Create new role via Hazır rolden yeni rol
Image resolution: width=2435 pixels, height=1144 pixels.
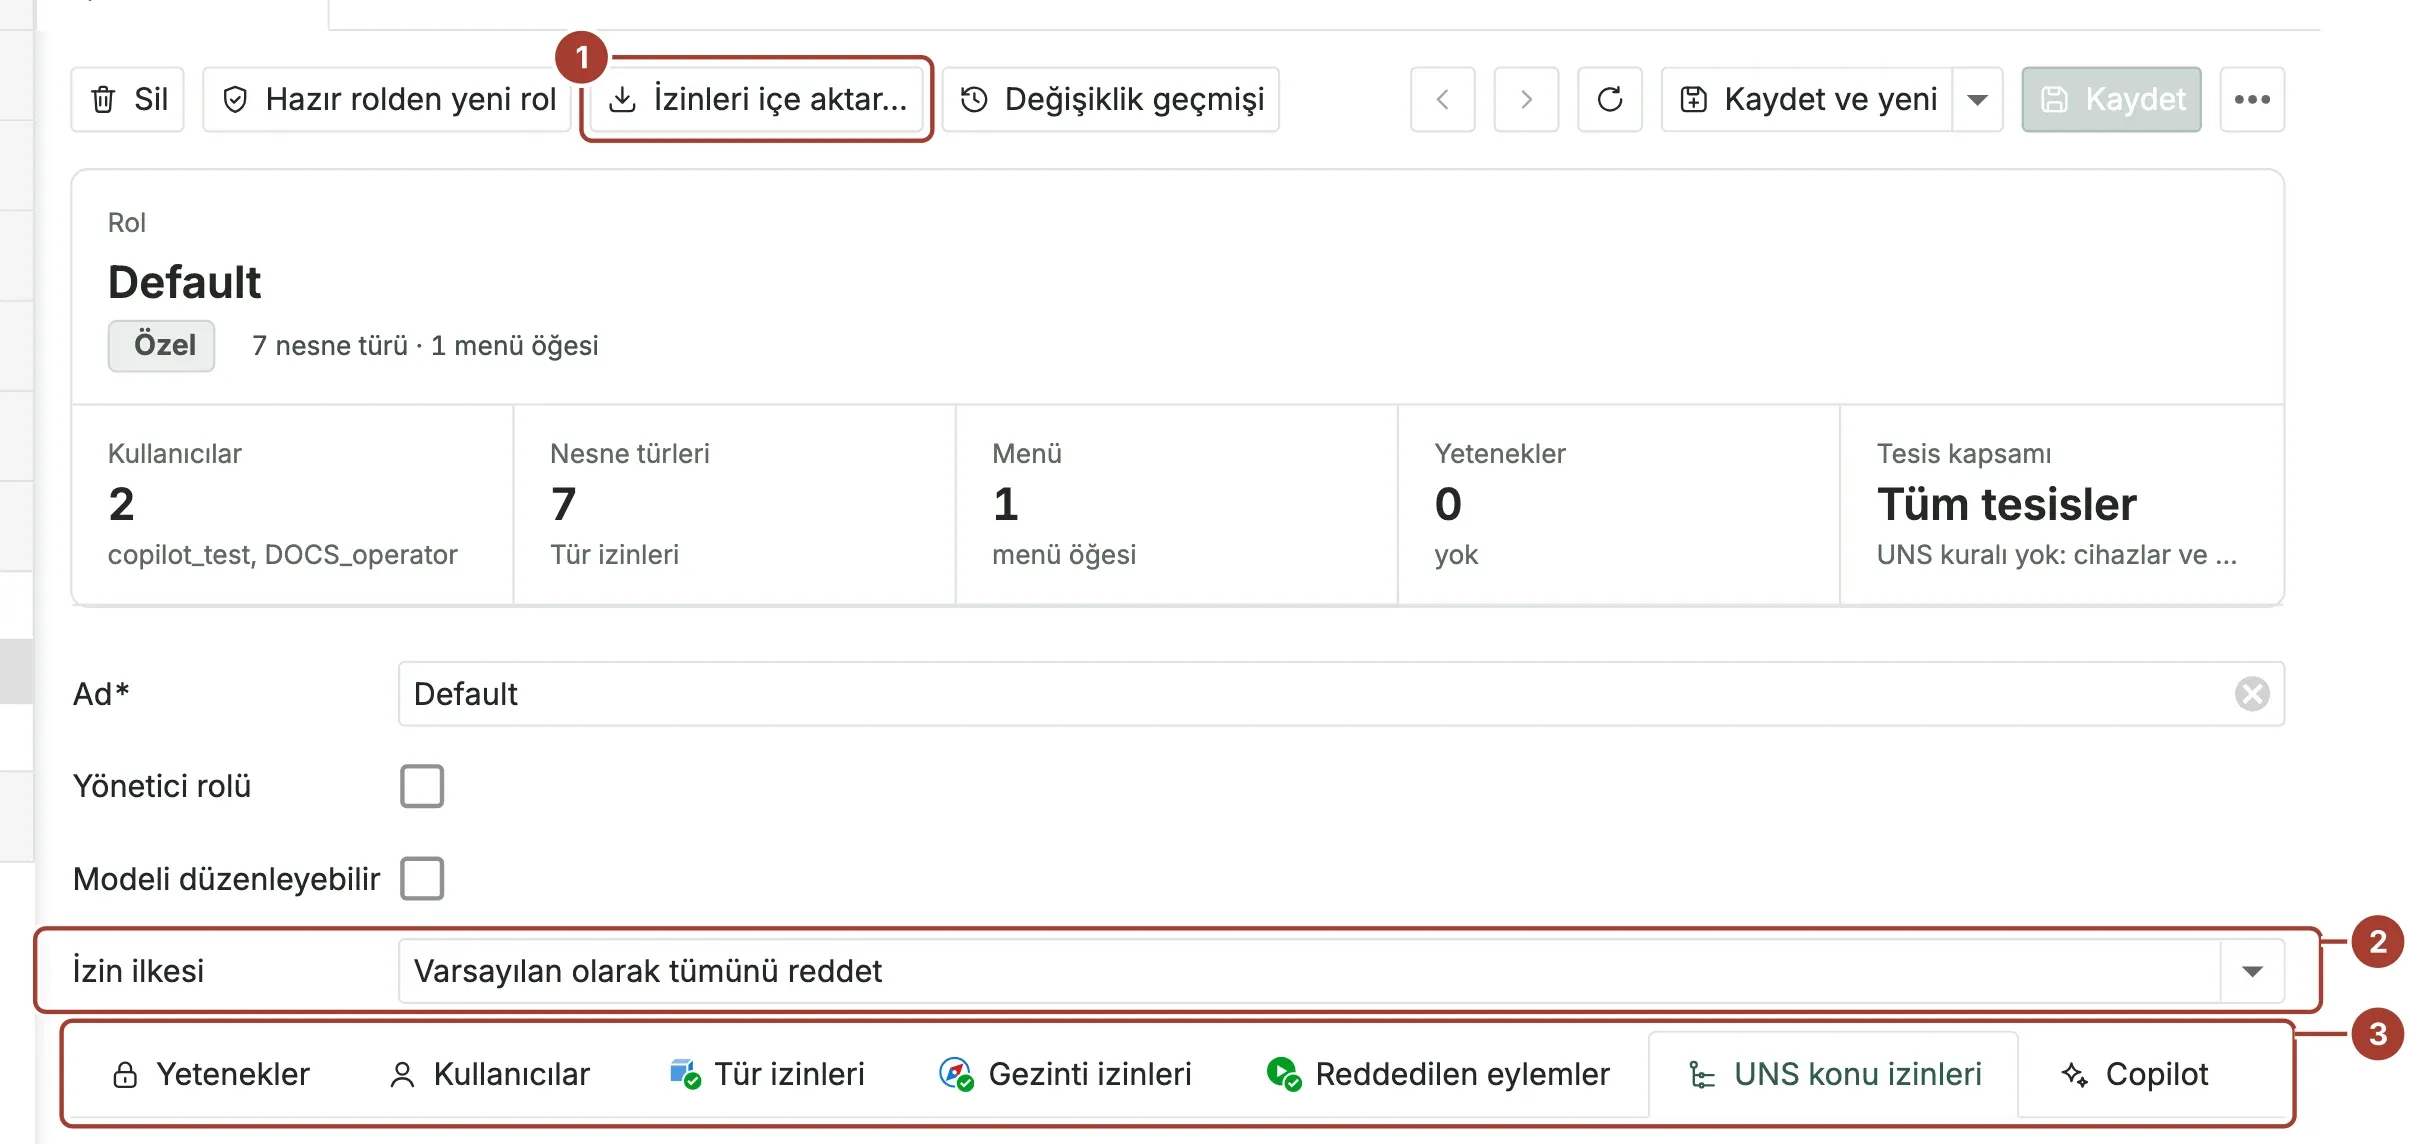click(387, 99)
